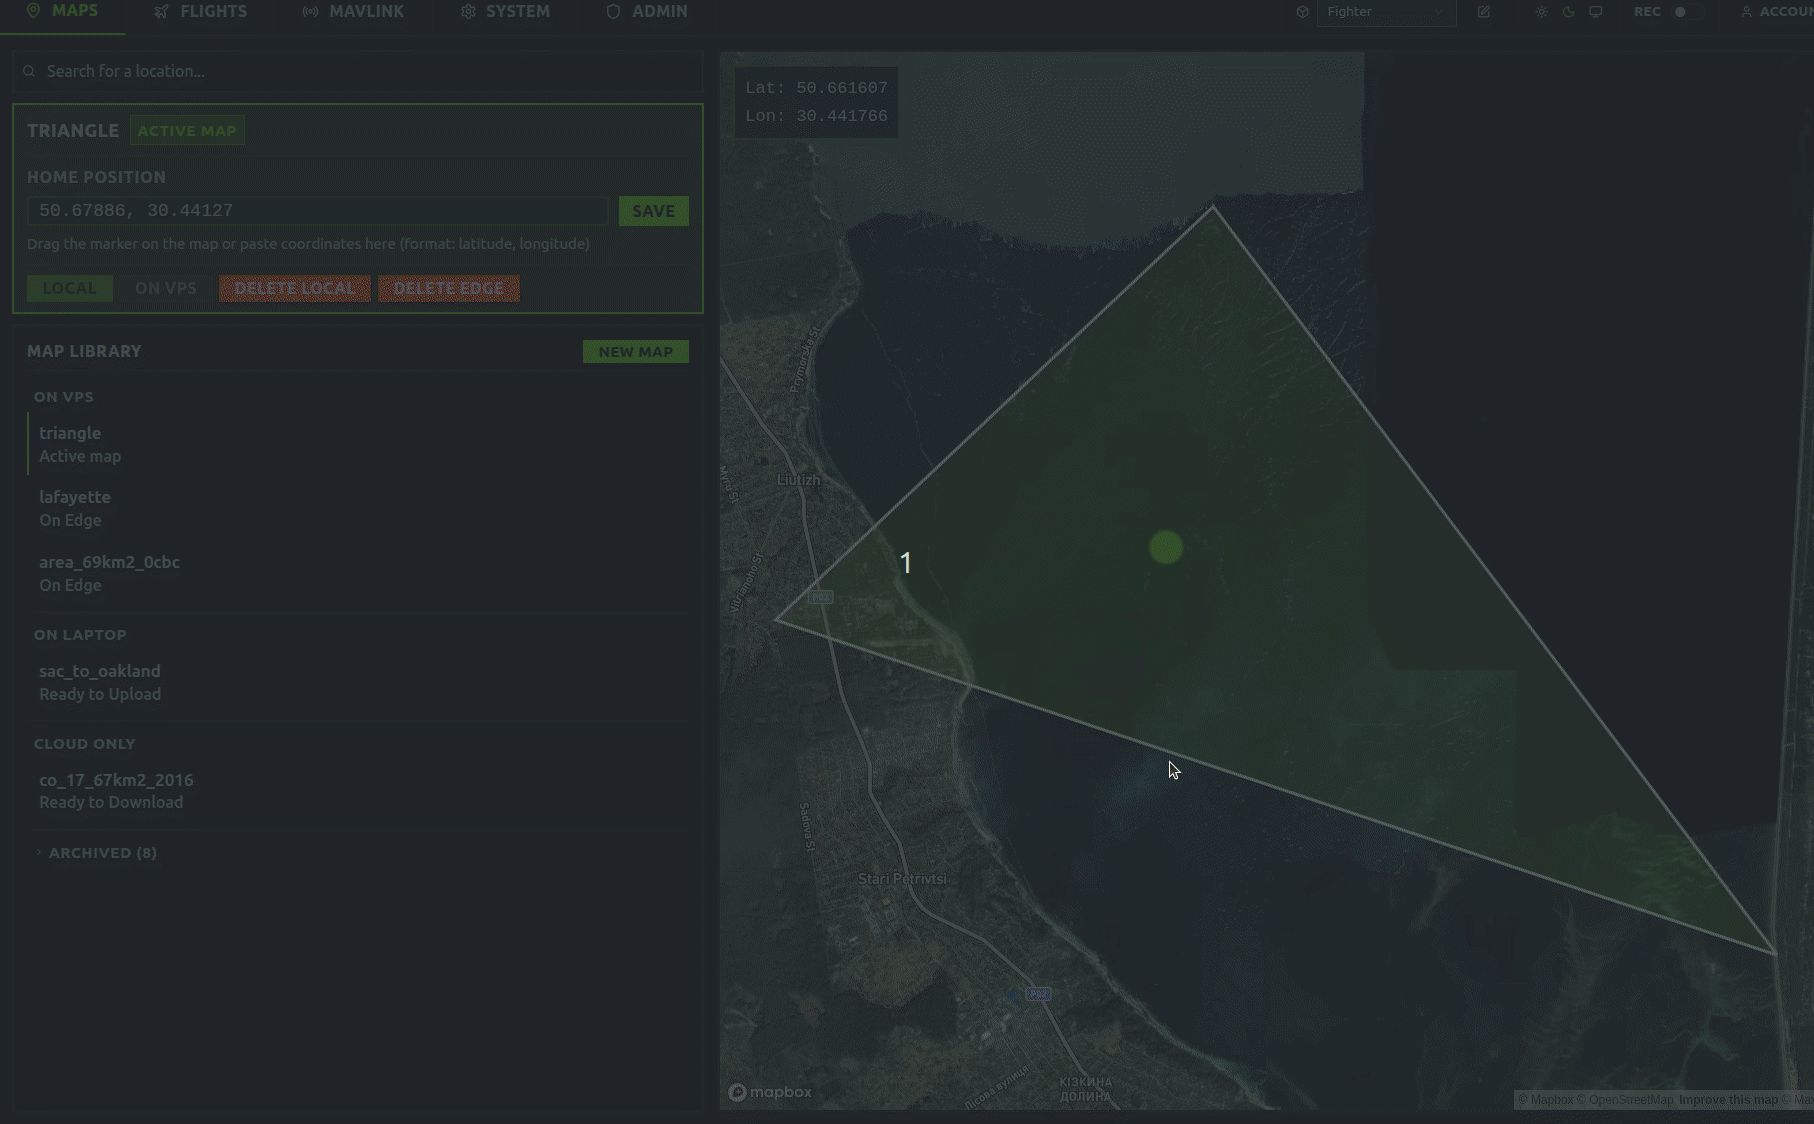This screenshot has width=1814, height=1124.
Task: Click the search magnifier icon
Action: 29,71
